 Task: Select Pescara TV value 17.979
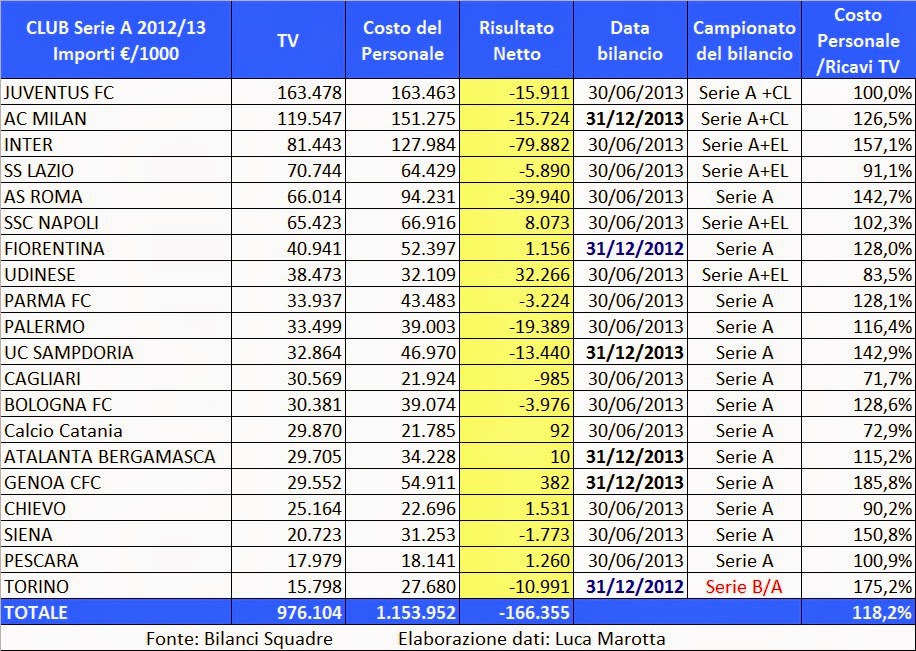314,560
